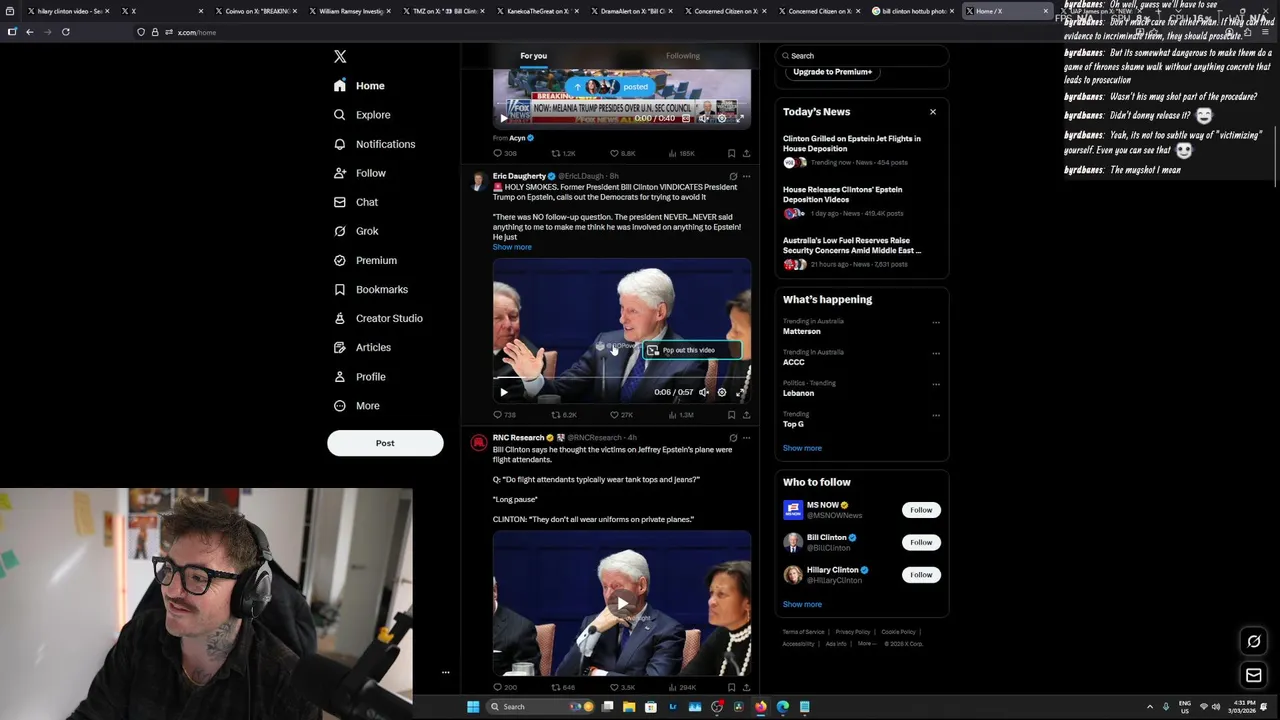The width and height of the screenshot is (1280, 720).
Task: Click the white Post button
Action: click(385, 443)
